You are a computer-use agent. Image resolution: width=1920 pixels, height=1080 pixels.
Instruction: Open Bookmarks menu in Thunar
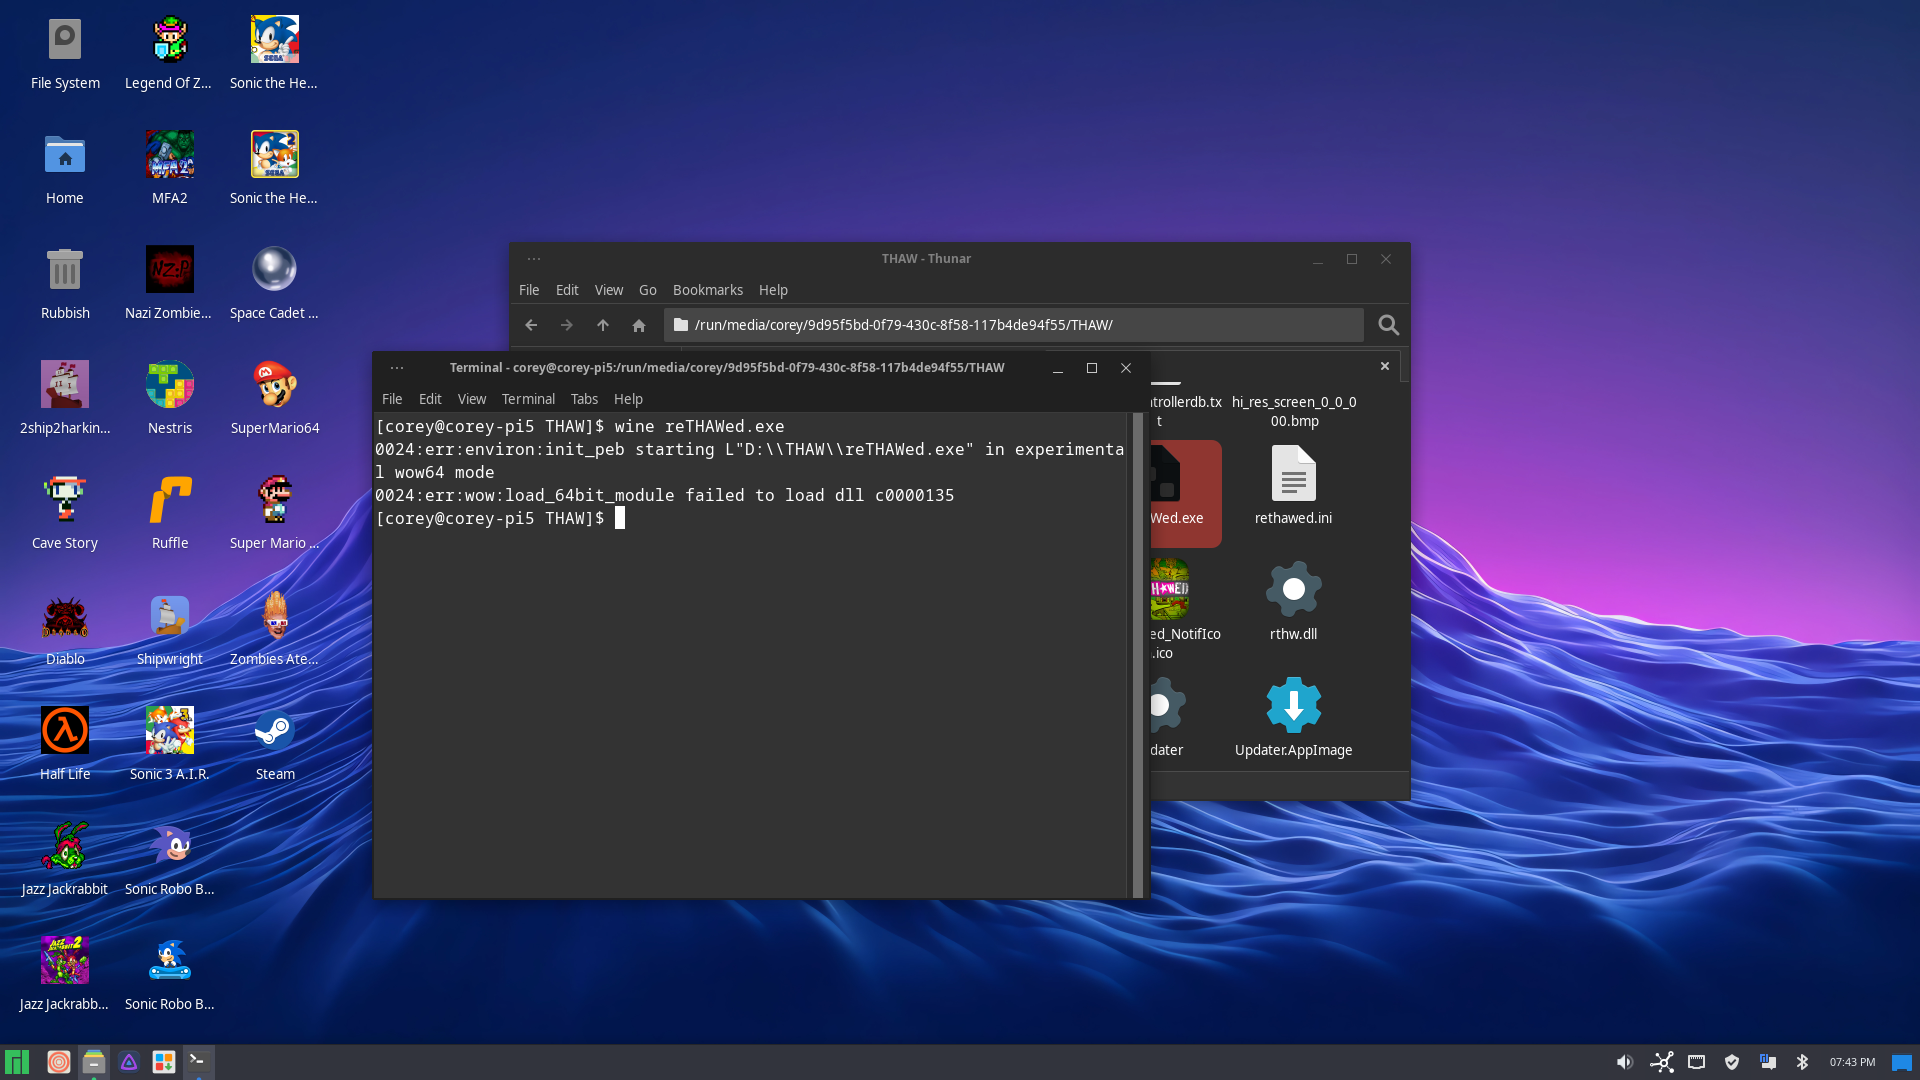(x=707, y=290)
